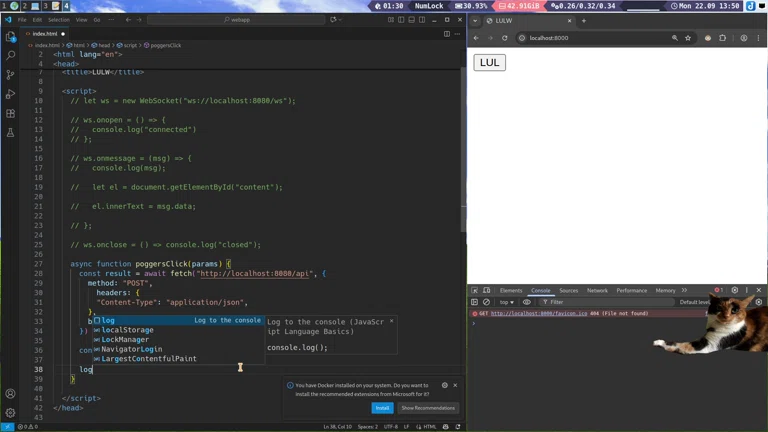Image resolution: width=768 pixels, height=432 pixels.
Task: Toggle live expression eye icon
Action: coord(527,301)
